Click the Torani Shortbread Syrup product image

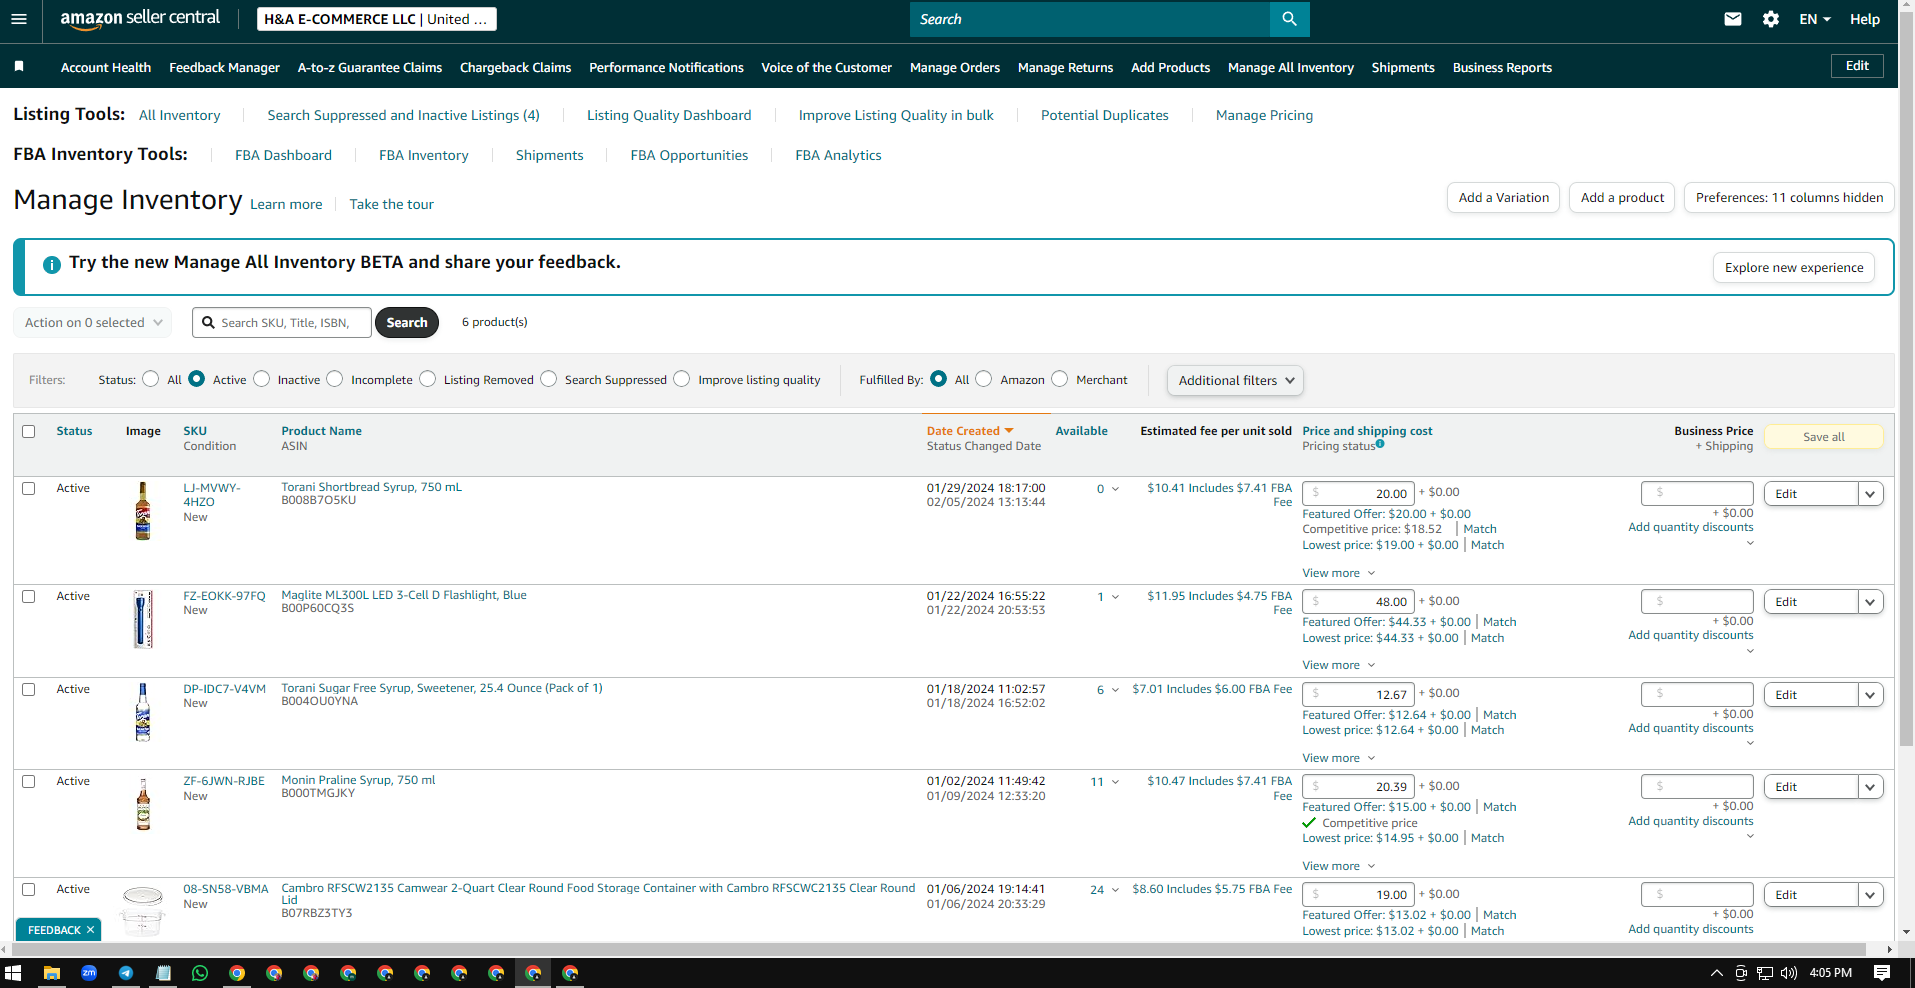point(143,511)
